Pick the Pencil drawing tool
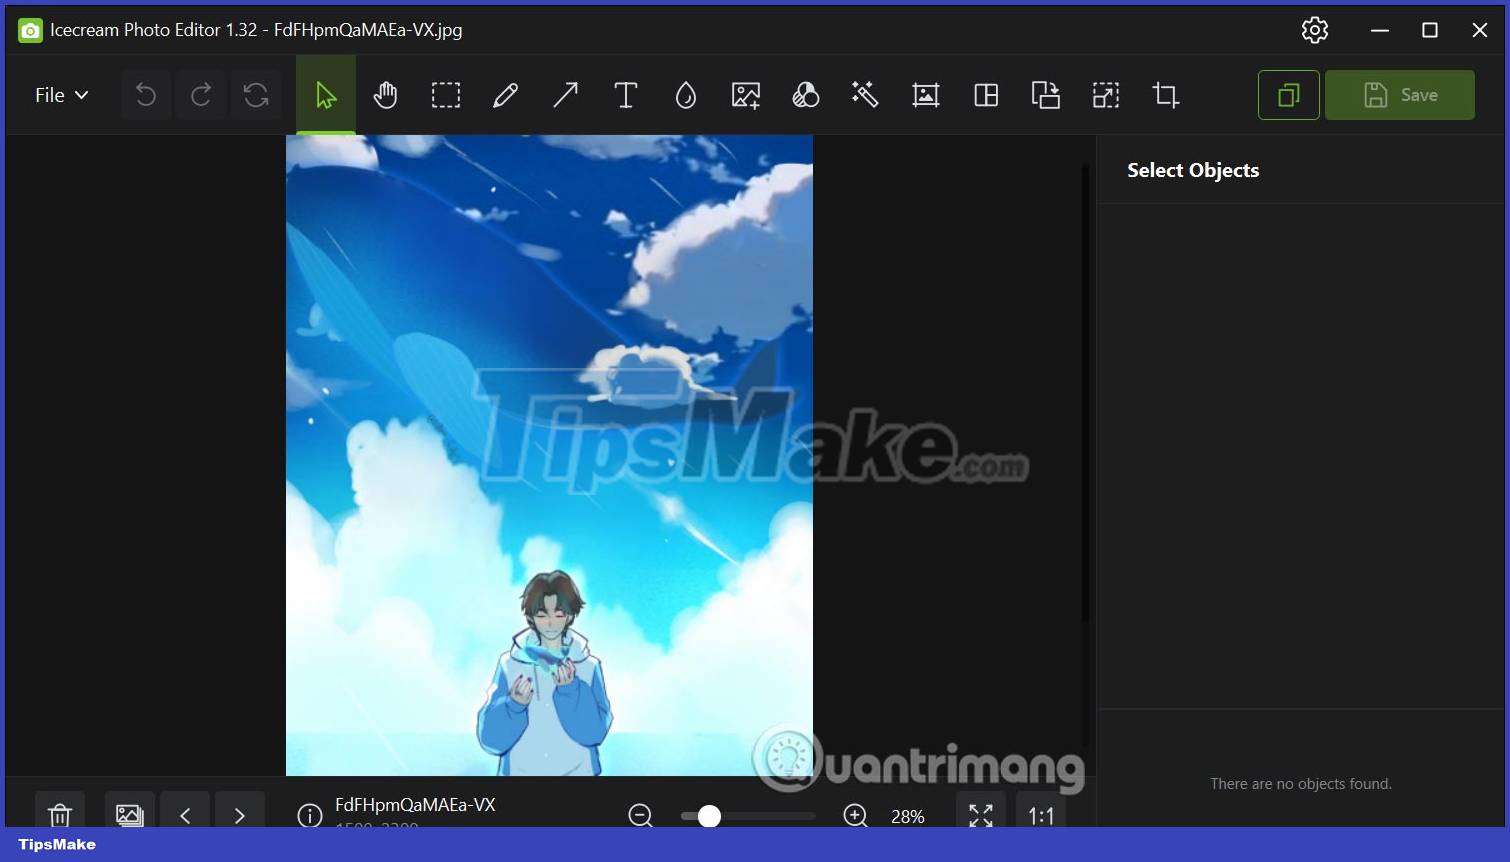The image size is (1510, 862). click(x=505, y=95)
